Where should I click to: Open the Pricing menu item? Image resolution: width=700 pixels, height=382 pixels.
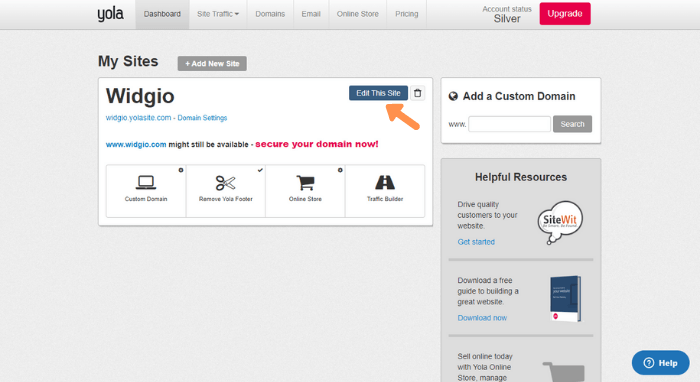(x=407, y=14)
